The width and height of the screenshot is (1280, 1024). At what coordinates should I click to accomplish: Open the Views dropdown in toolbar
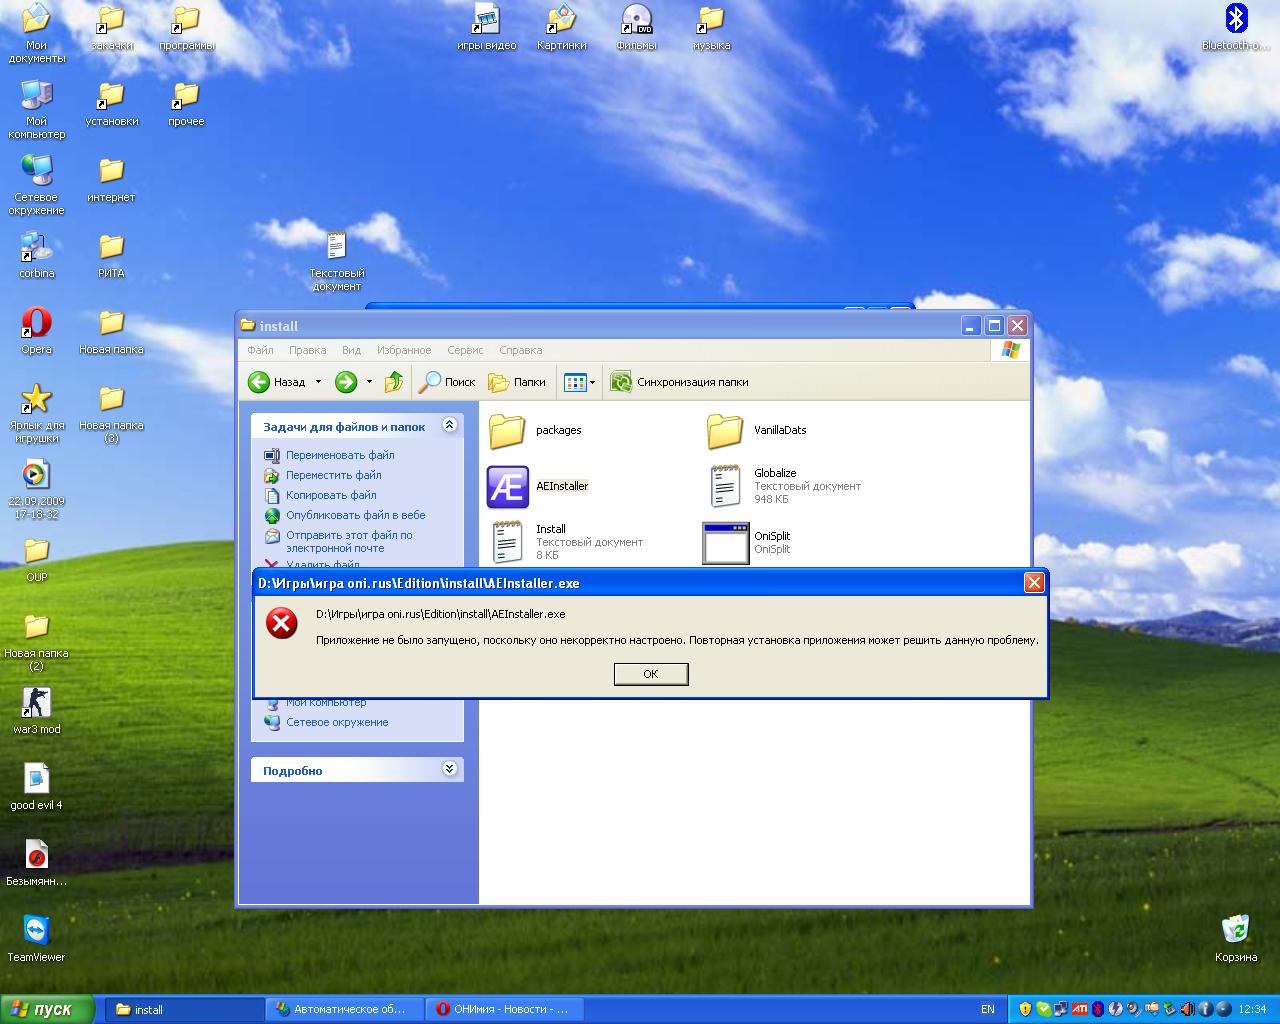coord(579,382)
